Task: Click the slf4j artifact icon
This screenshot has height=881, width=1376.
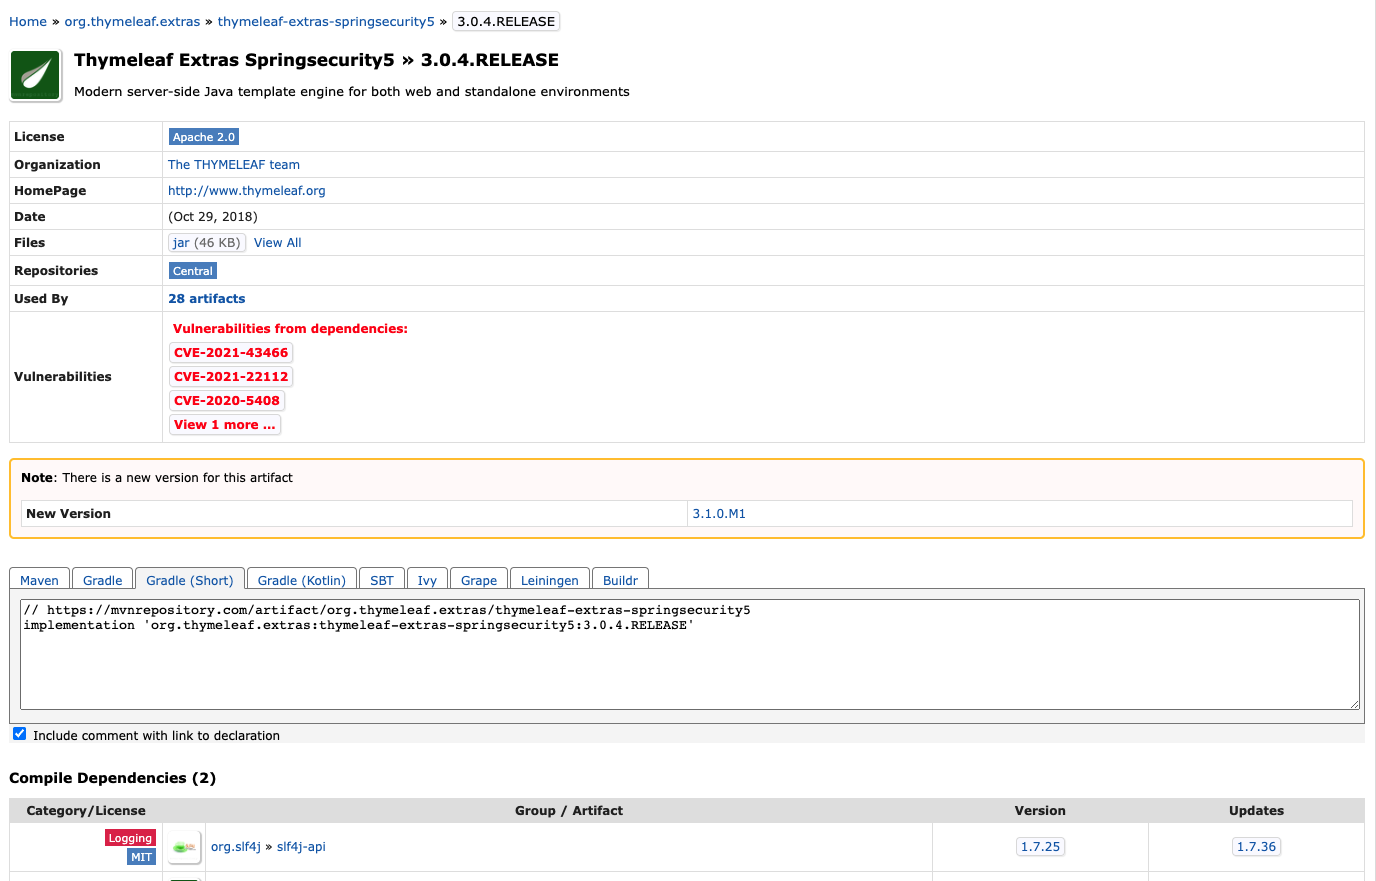Action: 184,847
